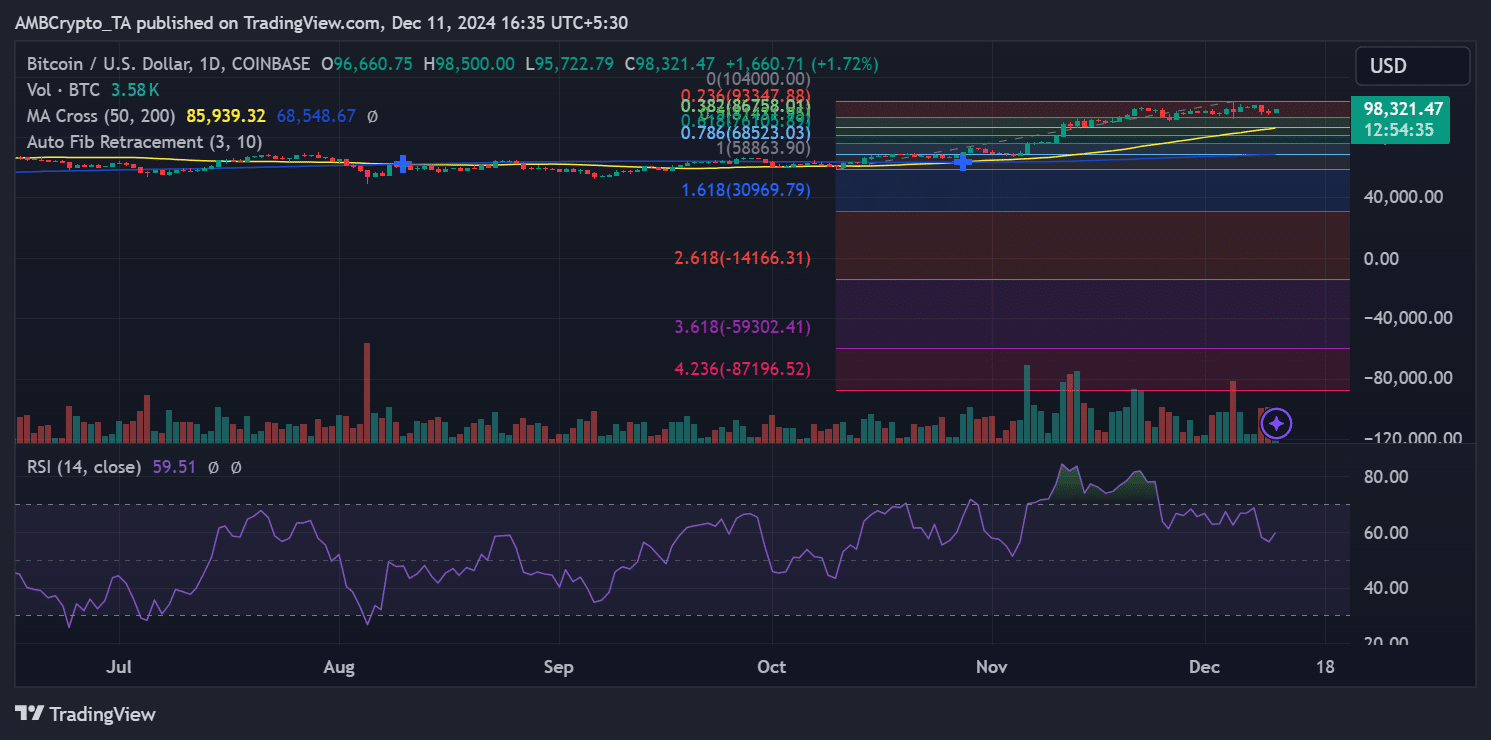Click the pink 4.236 Fibonacci level line
Image resolution: width=1491 pixels, height=740 pixels.
(1090, 390)
